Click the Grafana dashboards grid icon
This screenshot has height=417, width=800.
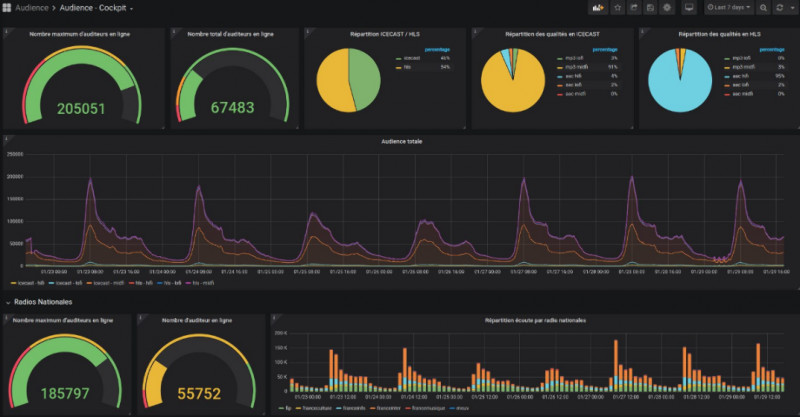[7, 8]
